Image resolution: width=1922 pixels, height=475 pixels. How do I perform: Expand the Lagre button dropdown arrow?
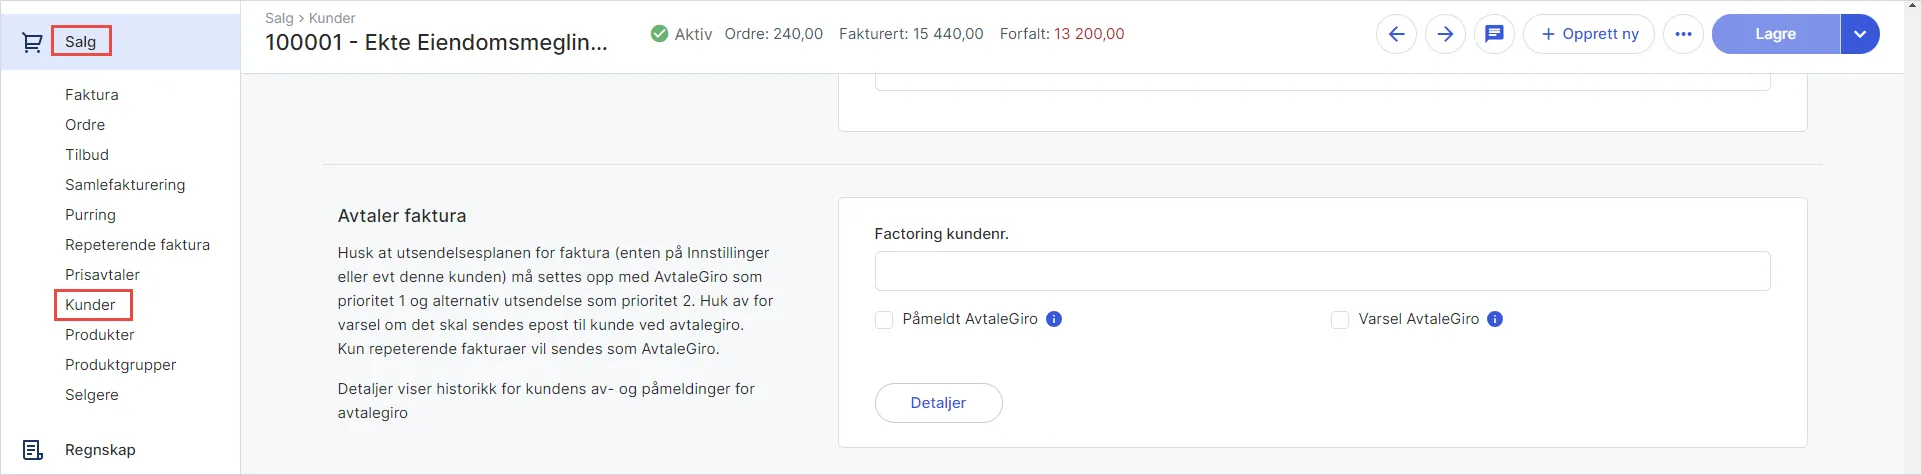coord(1859,34)
